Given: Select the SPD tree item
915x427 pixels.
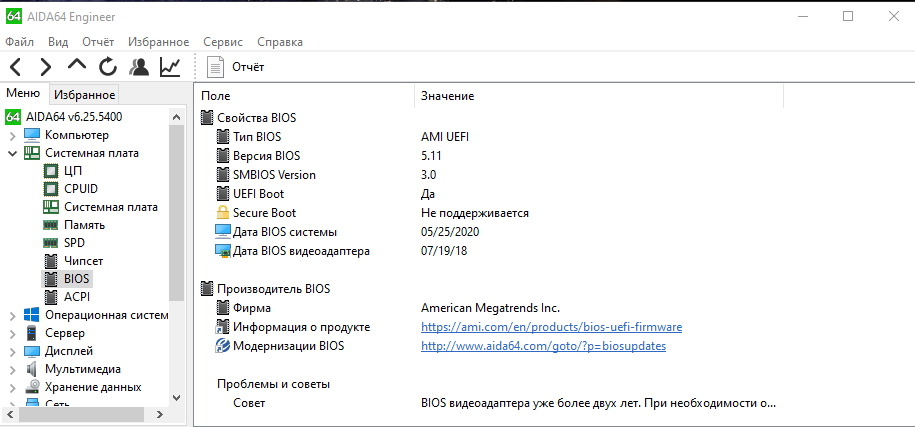Looking at the screenshot, I should (74, 243).
